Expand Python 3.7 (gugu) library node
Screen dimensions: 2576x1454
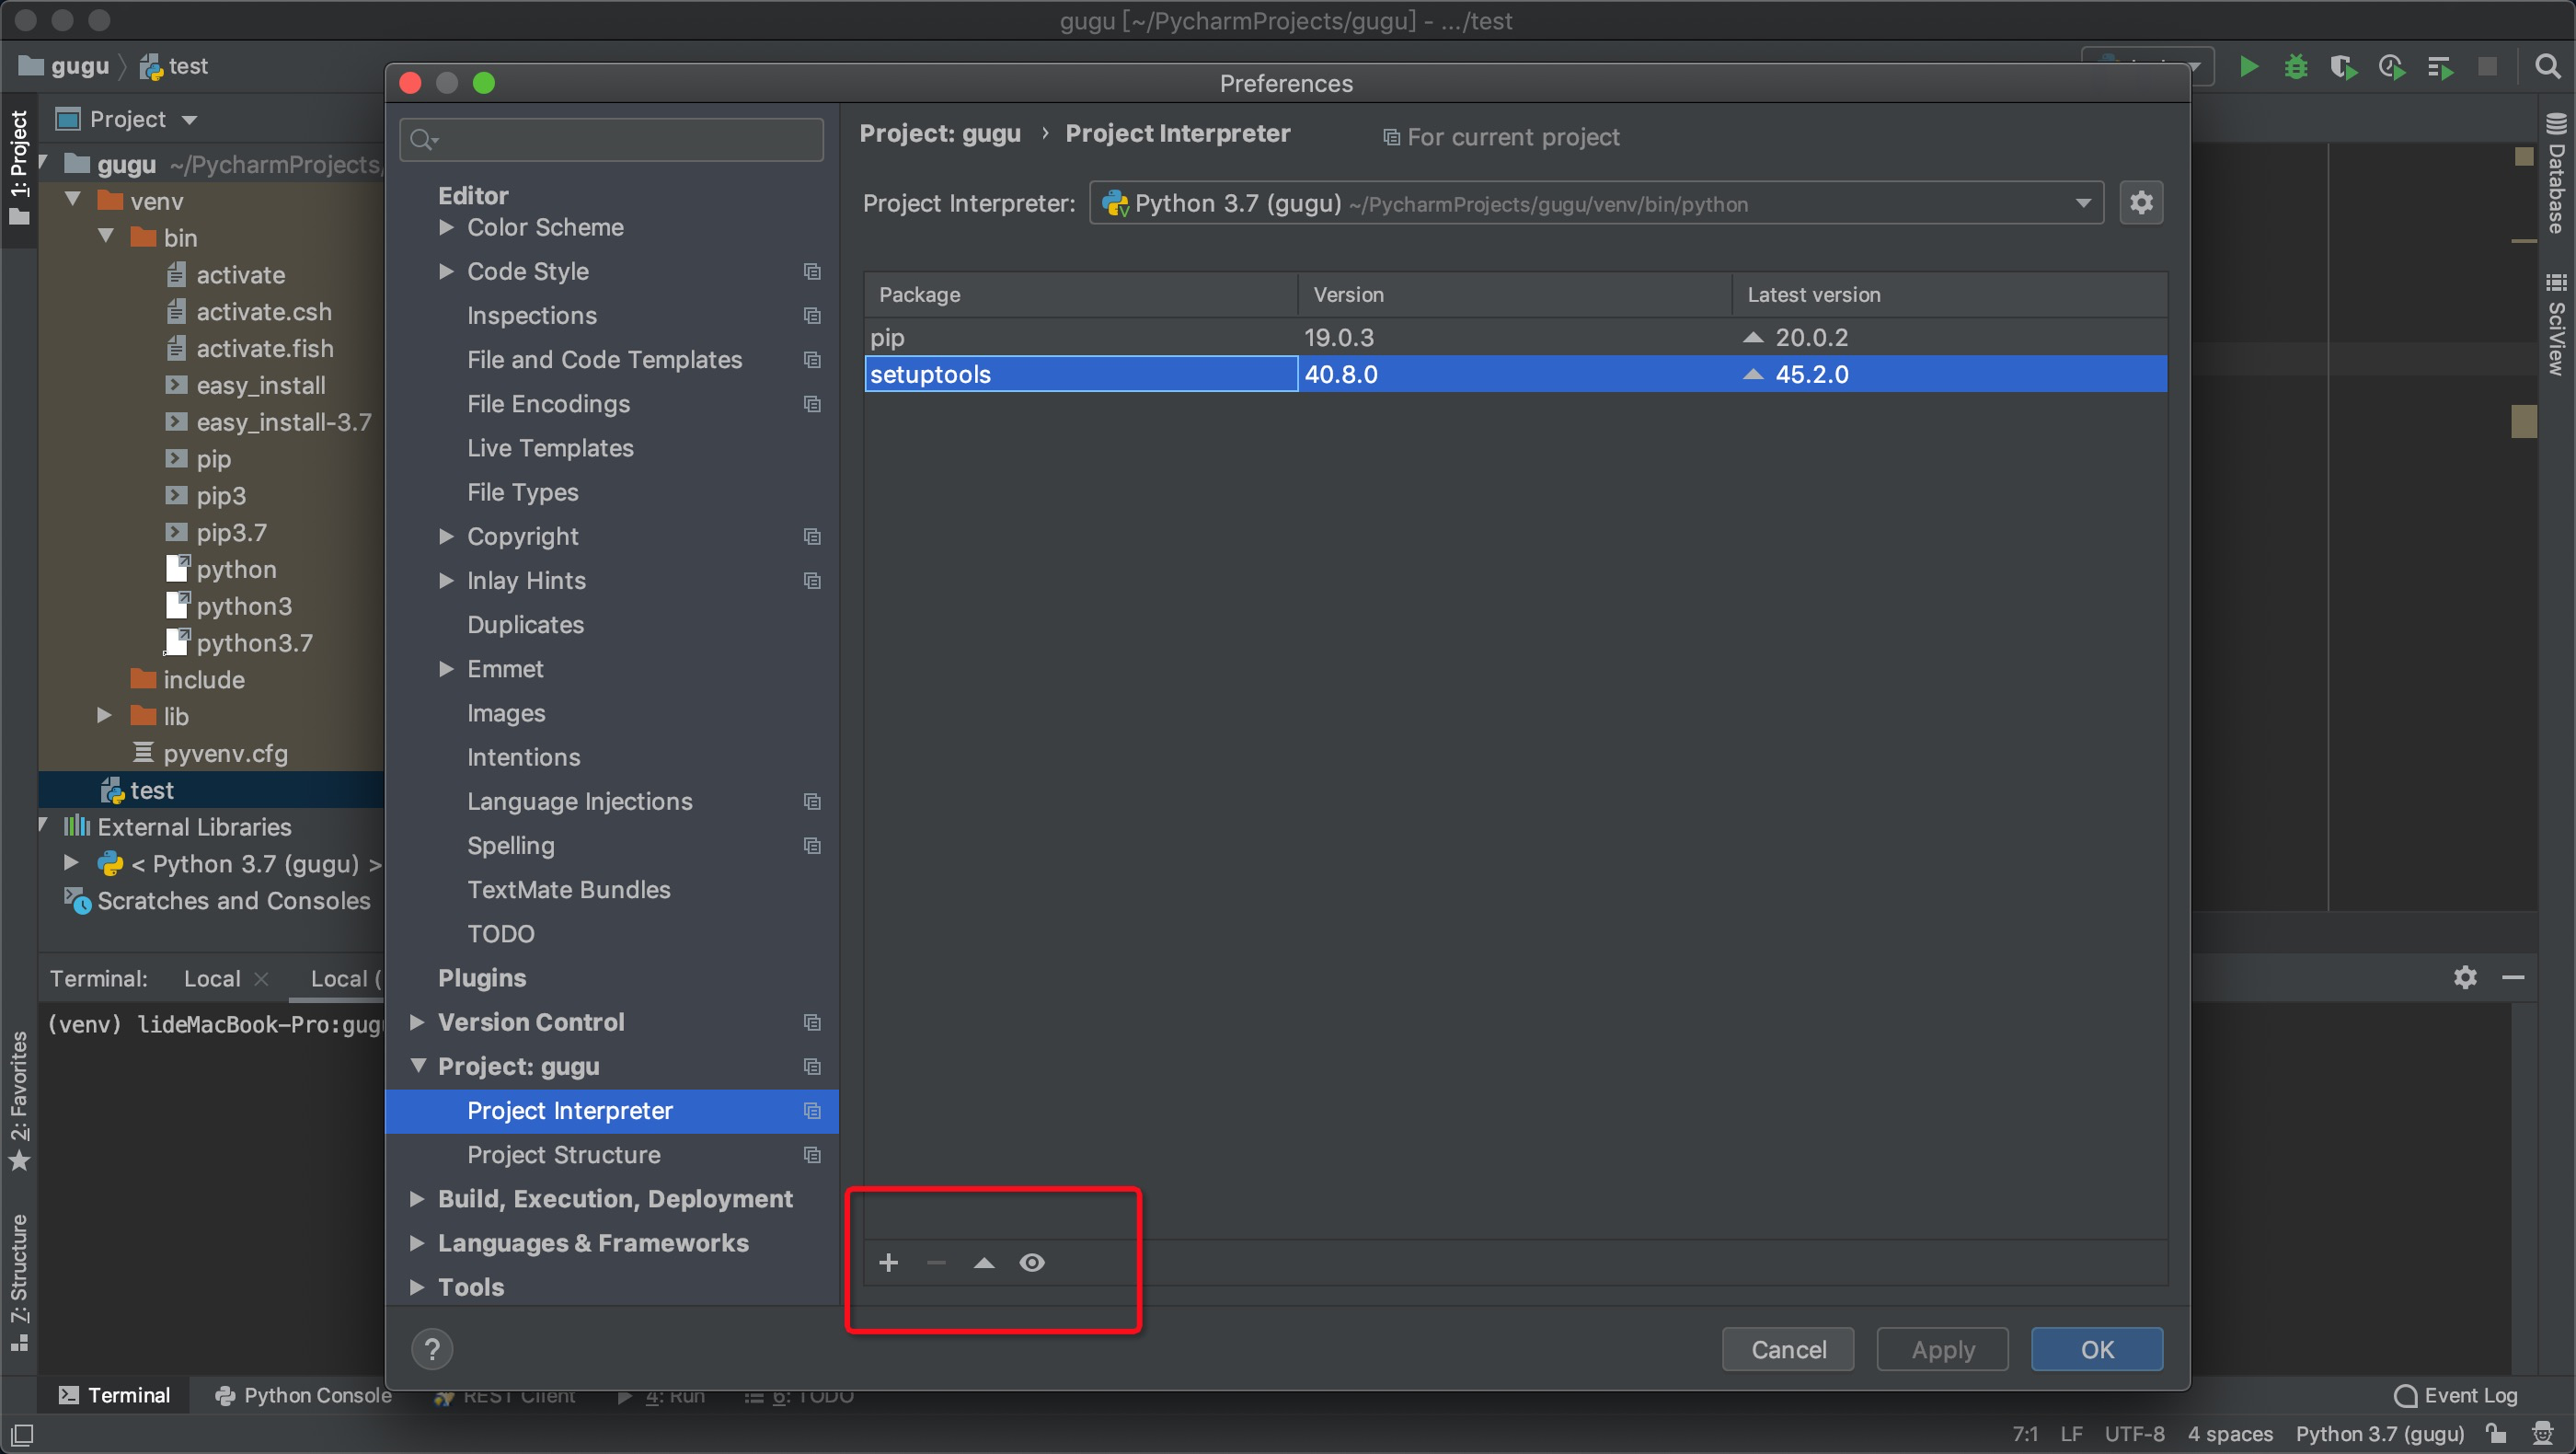pyautogui.click(x=71, y=863)
